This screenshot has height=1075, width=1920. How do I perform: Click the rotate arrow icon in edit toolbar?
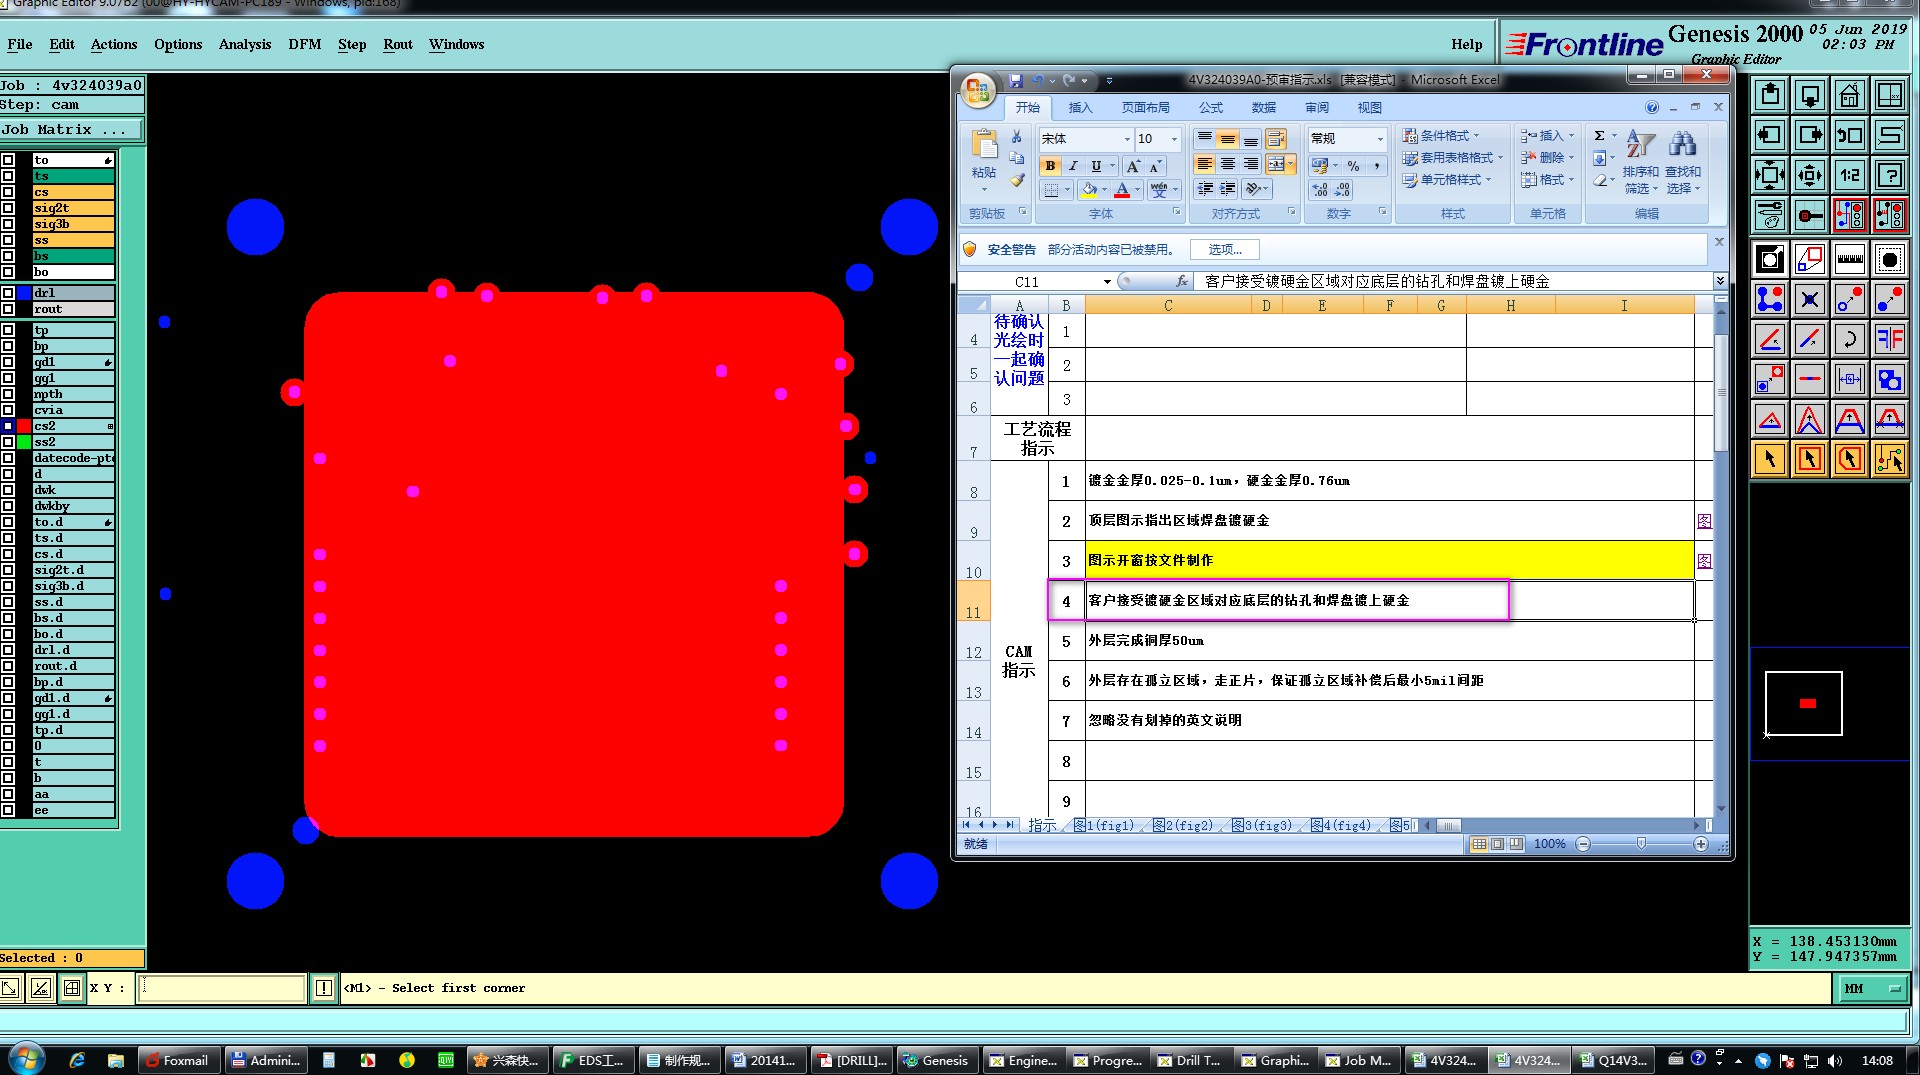(x=1849, y=339)
